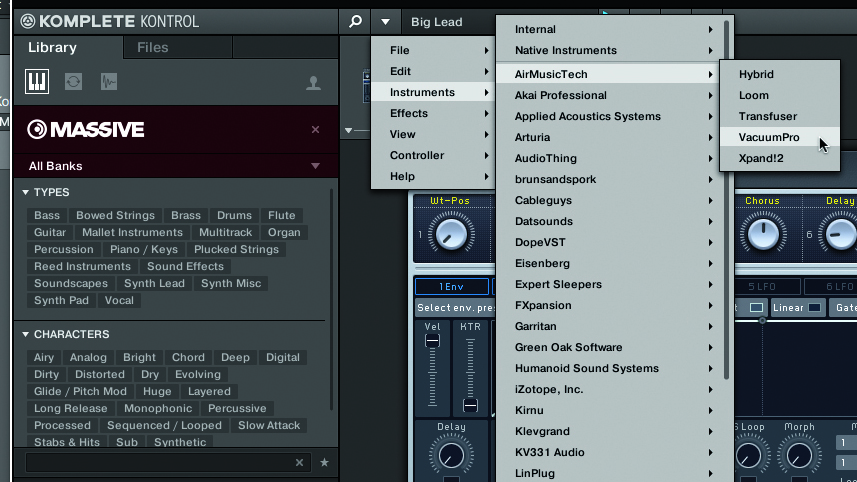
Task: Toggle the Analog character tag
Action: click(88, 357)
